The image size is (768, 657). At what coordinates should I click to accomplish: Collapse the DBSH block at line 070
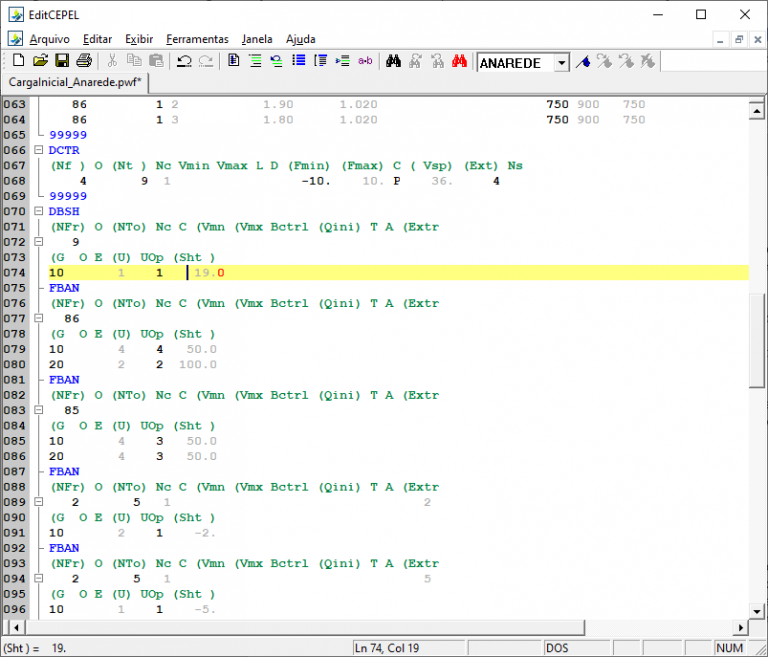pos(40,211)
